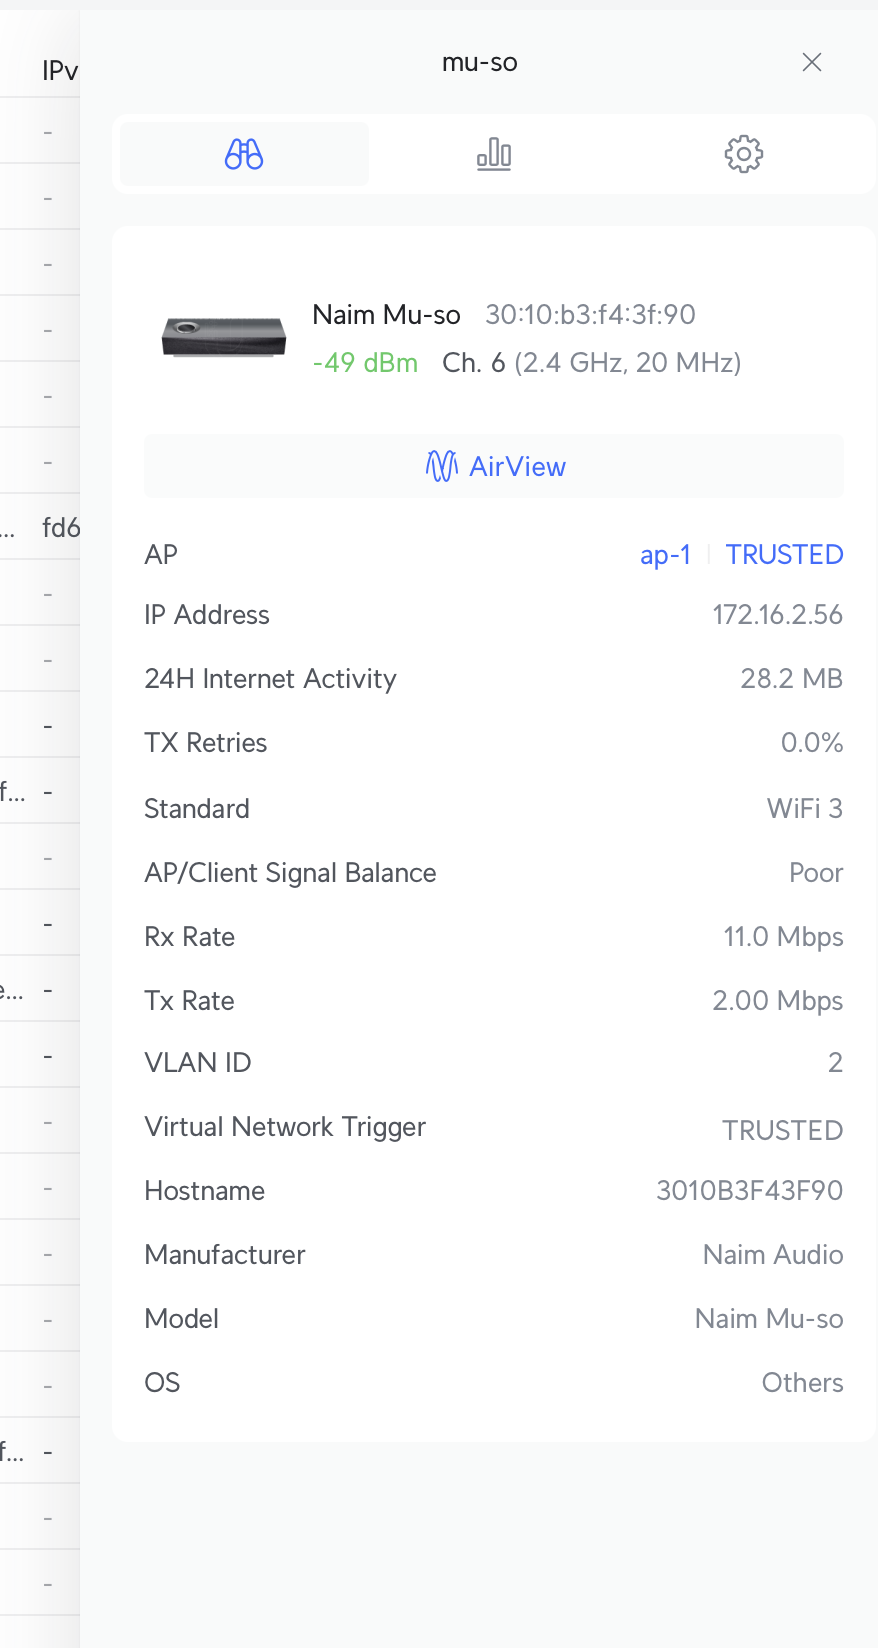The image size is (878, 1648).
Task: Click the Naim Mu-so device name heading
Action: click(386, 315)
